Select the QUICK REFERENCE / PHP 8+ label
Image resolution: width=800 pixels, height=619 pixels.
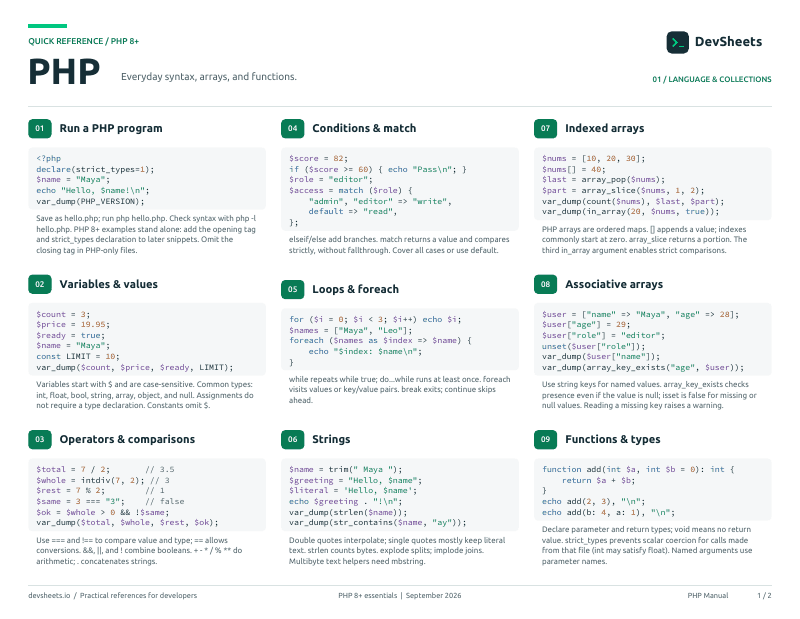(84, 41)
